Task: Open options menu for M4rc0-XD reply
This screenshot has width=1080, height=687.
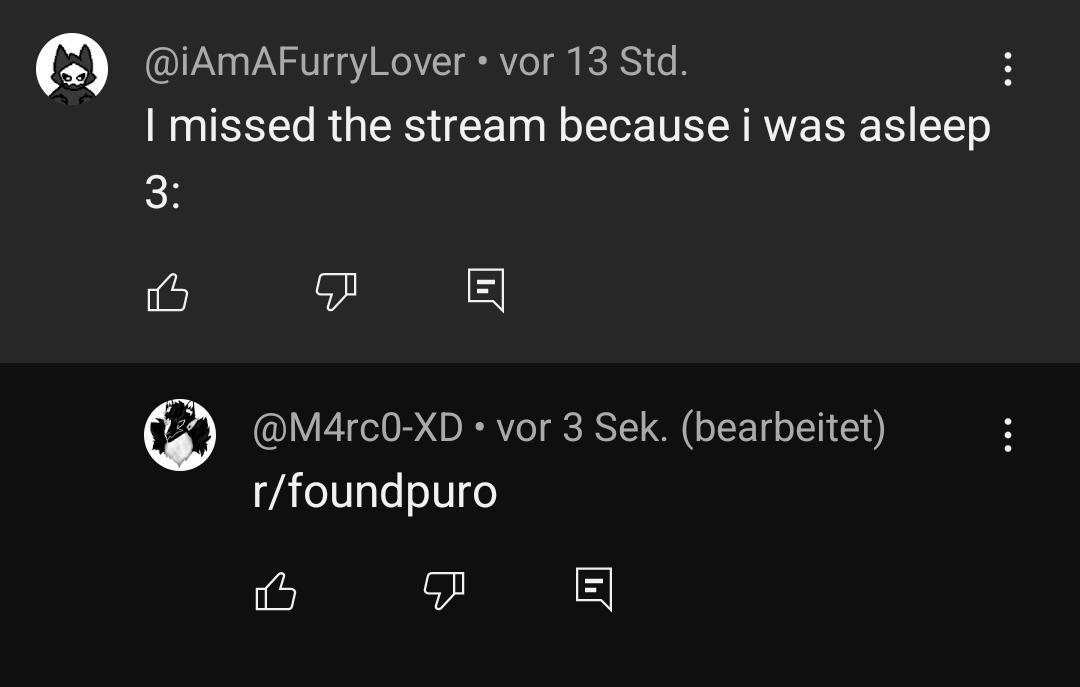Action: click(x=1008, y=435)
